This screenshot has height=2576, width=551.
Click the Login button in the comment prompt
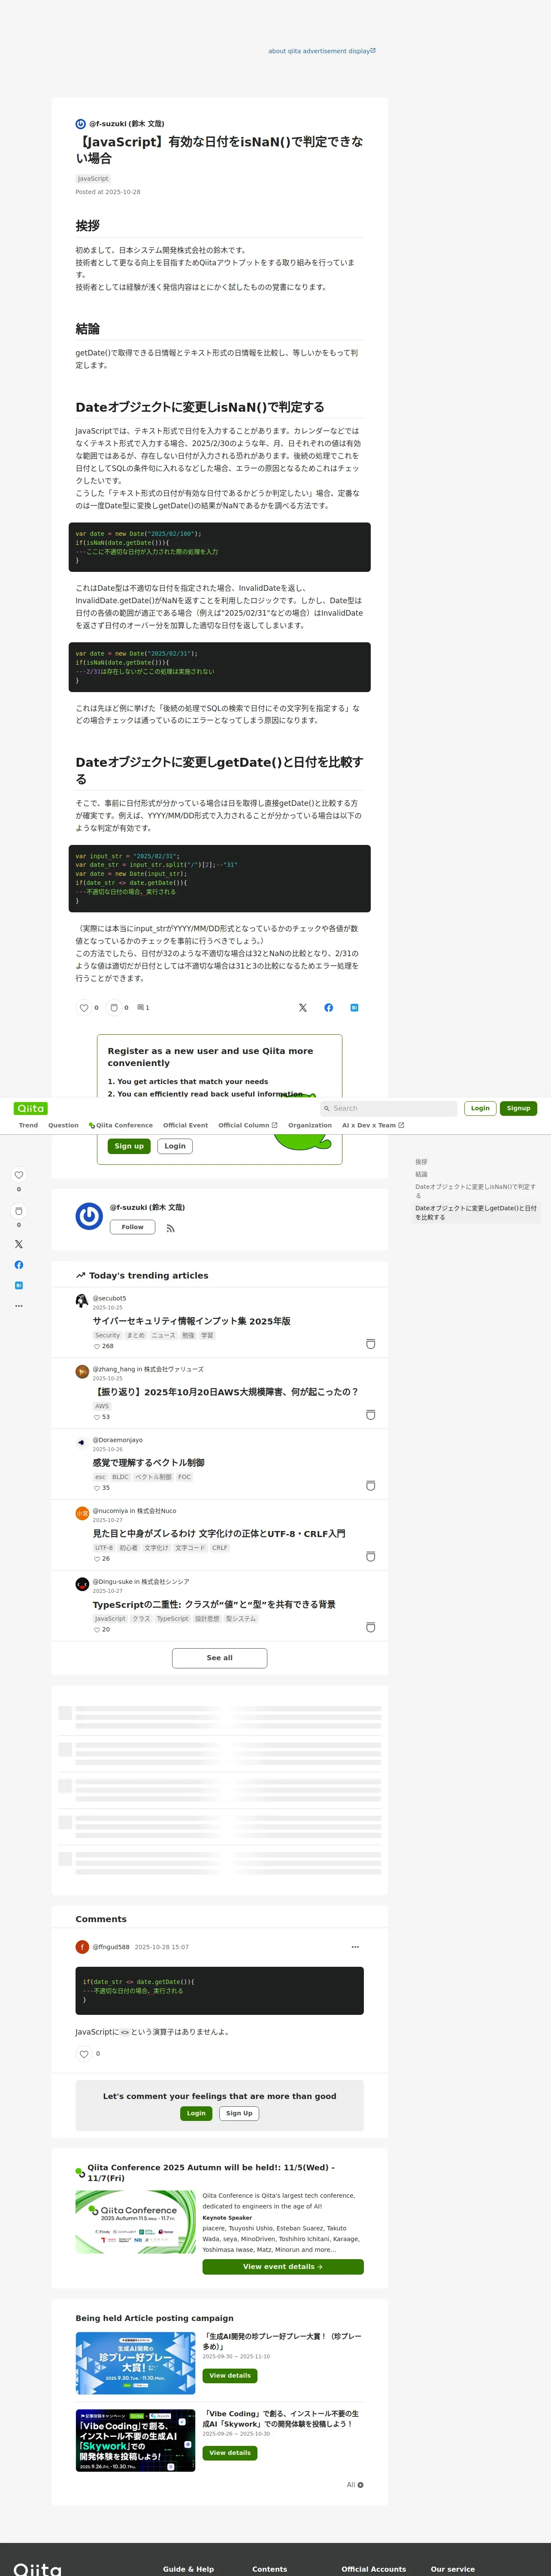(196, 2113)
